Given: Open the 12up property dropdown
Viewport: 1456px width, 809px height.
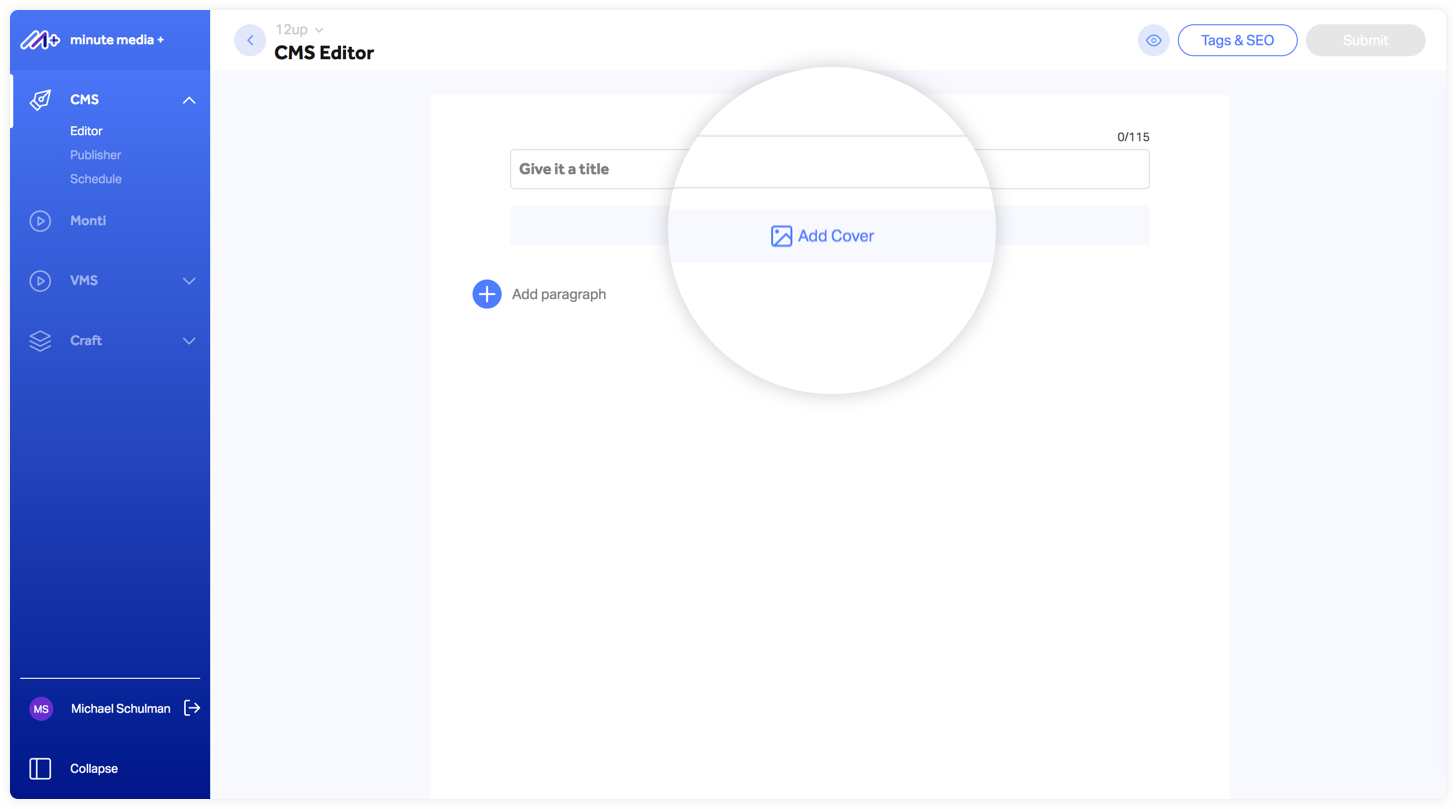Looking at the screenshot, I should [x=300, y=30].
